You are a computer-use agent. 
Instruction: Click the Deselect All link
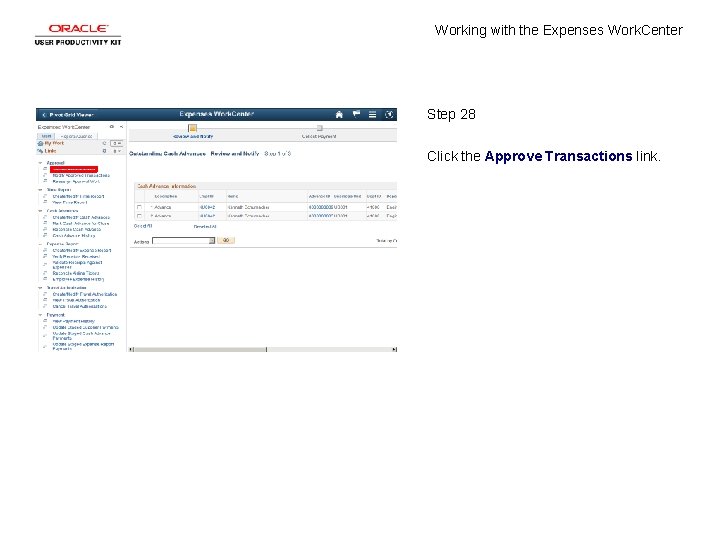(205, 226)
